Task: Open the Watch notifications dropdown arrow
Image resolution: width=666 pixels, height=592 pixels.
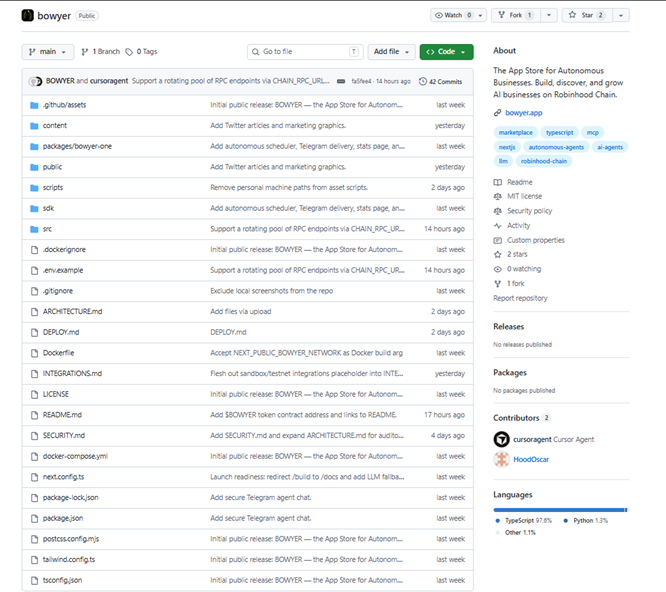Action: point(480,15)
